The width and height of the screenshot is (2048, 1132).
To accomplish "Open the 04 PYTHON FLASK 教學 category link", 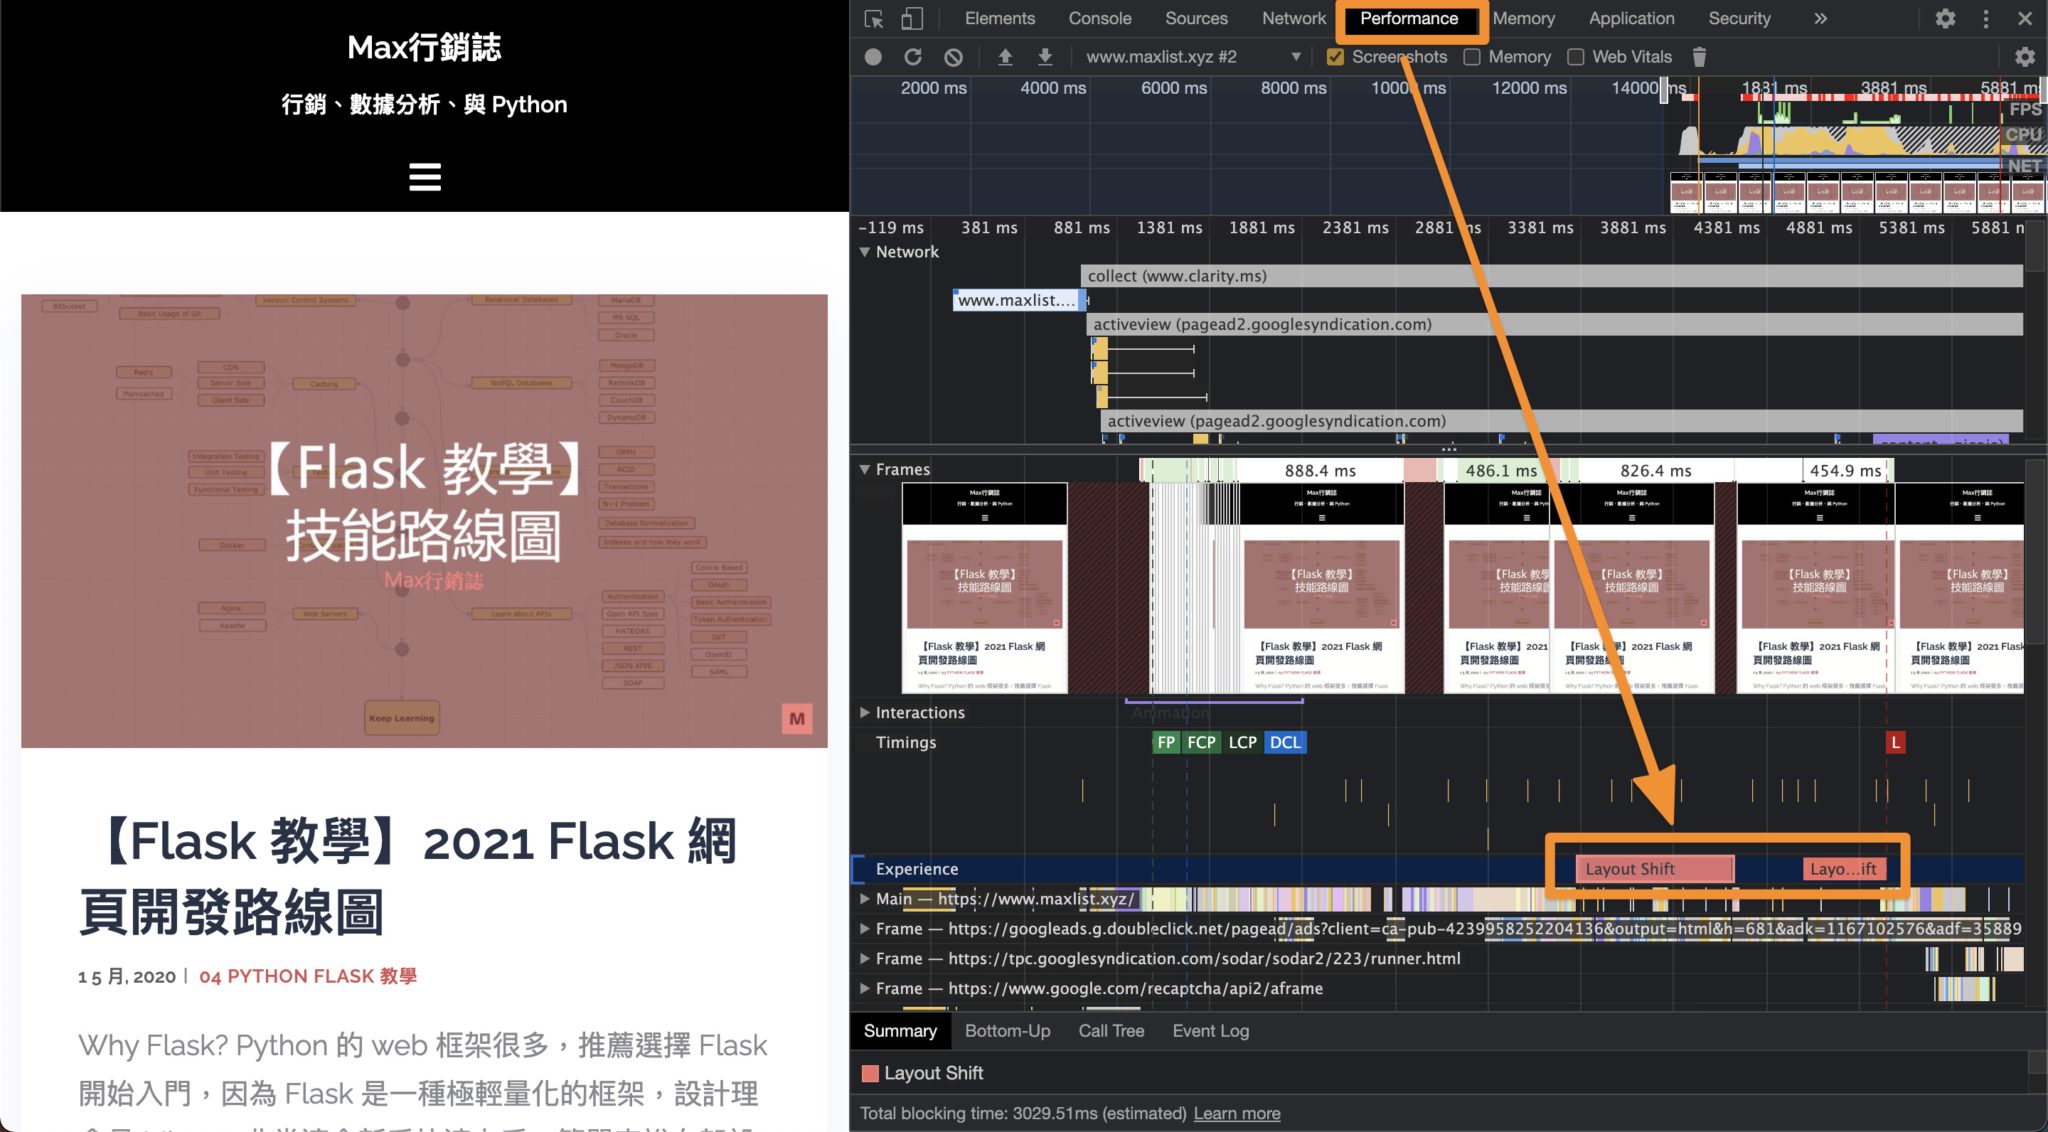I will point(308,976).
